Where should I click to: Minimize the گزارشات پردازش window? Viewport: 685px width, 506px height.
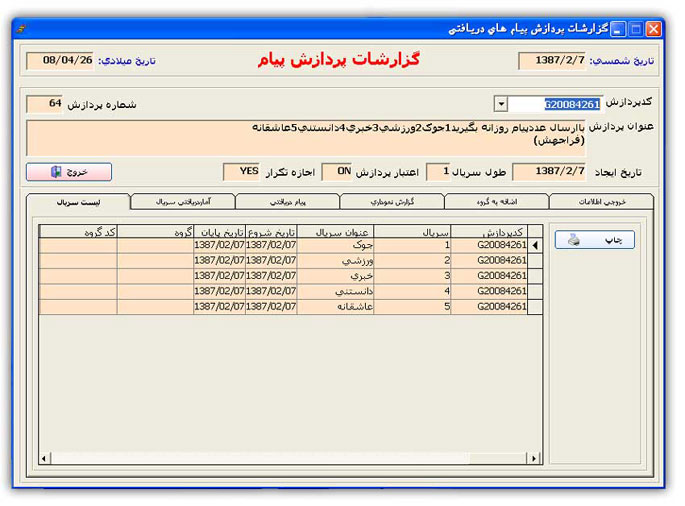pos(618,29)
